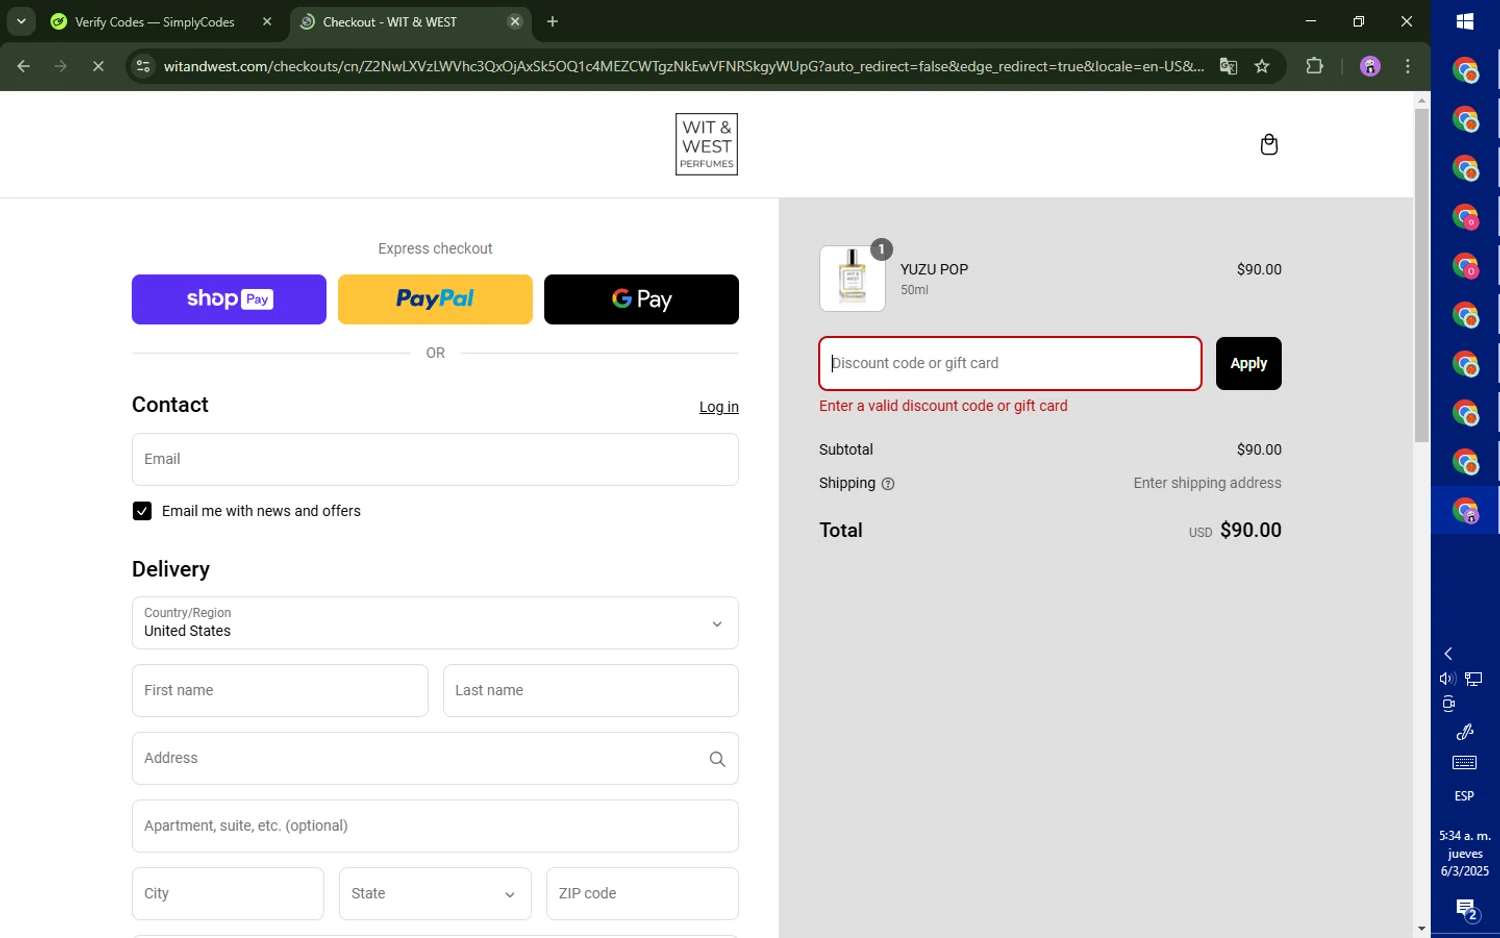Collapse the system tray chevron
1500x938 pixels.
pos(1448,653)
